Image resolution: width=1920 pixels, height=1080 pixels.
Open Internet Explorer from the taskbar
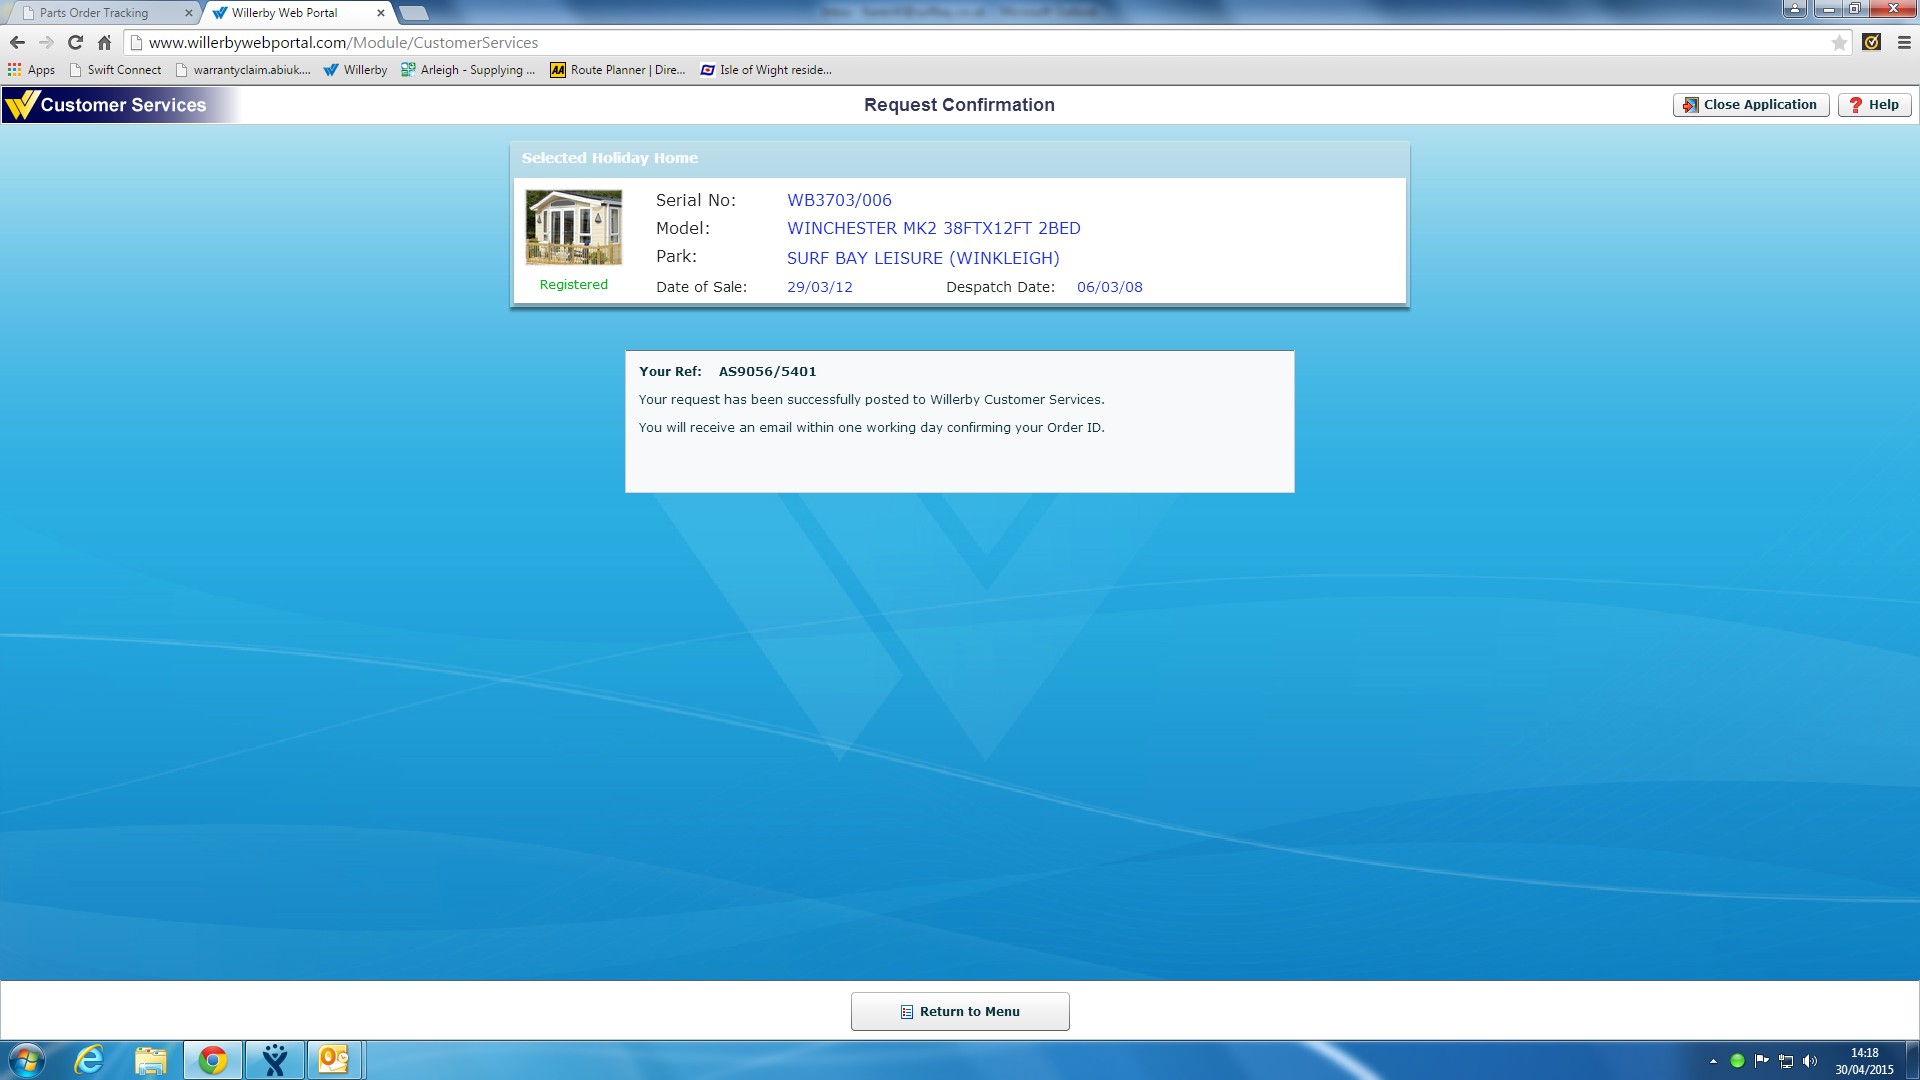pos(90,1060)
